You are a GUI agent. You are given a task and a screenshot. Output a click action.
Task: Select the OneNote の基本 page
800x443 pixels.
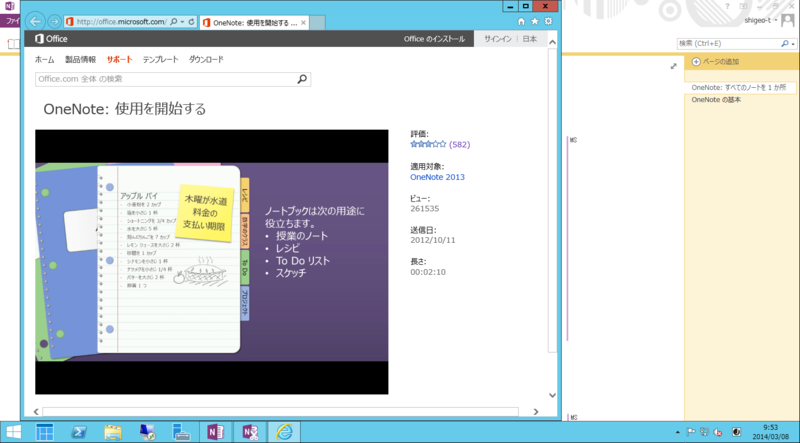tap(716, 100)
